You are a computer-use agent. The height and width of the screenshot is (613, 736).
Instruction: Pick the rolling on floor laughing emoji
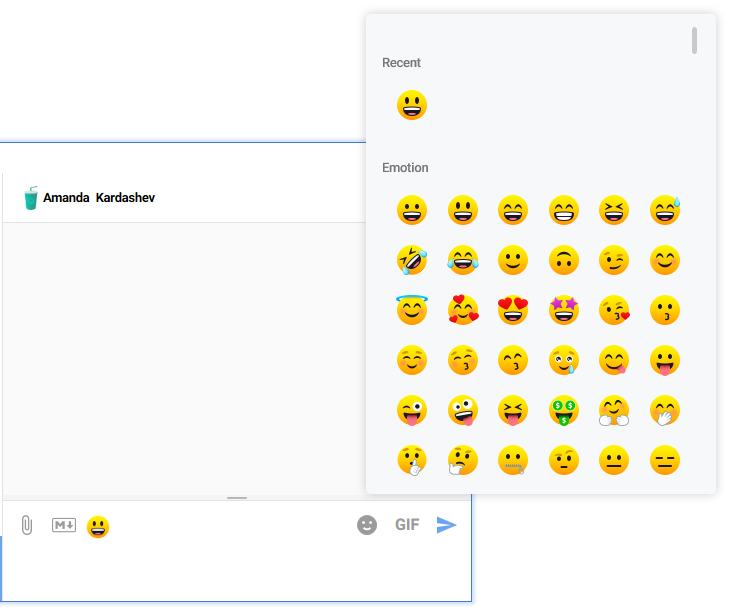click(x=412, y=260)
